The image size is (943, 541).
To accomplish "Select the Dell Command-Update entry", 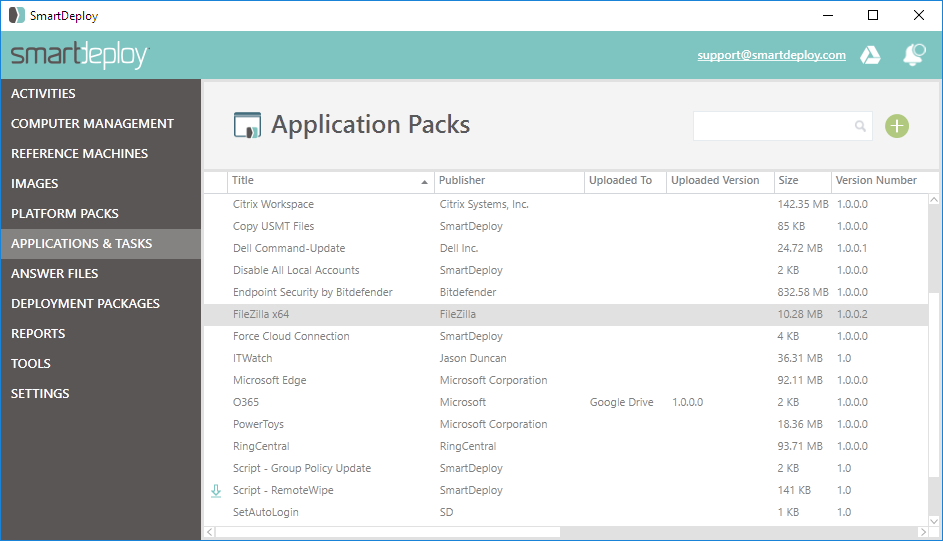I will [566, 248].
